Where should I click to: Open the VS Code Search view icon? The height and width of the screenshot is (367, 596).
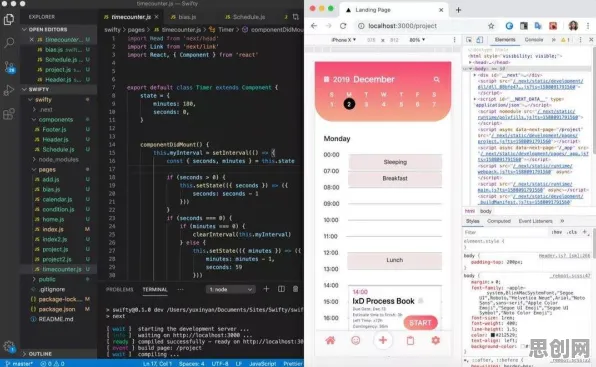[x=9, y=43]
